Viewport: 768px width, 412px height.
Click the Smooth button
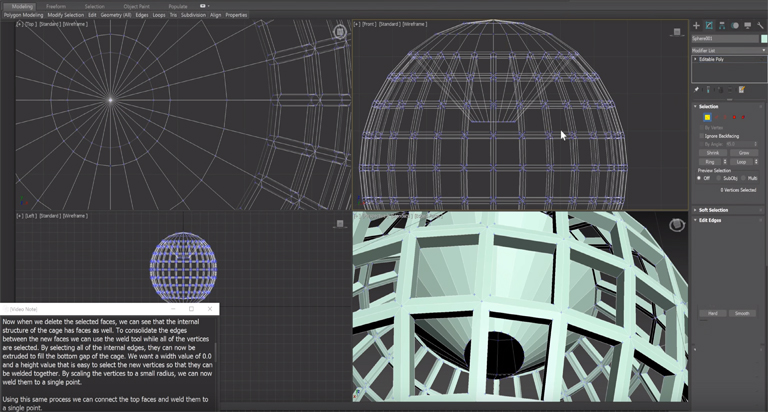tap(744, 313)
